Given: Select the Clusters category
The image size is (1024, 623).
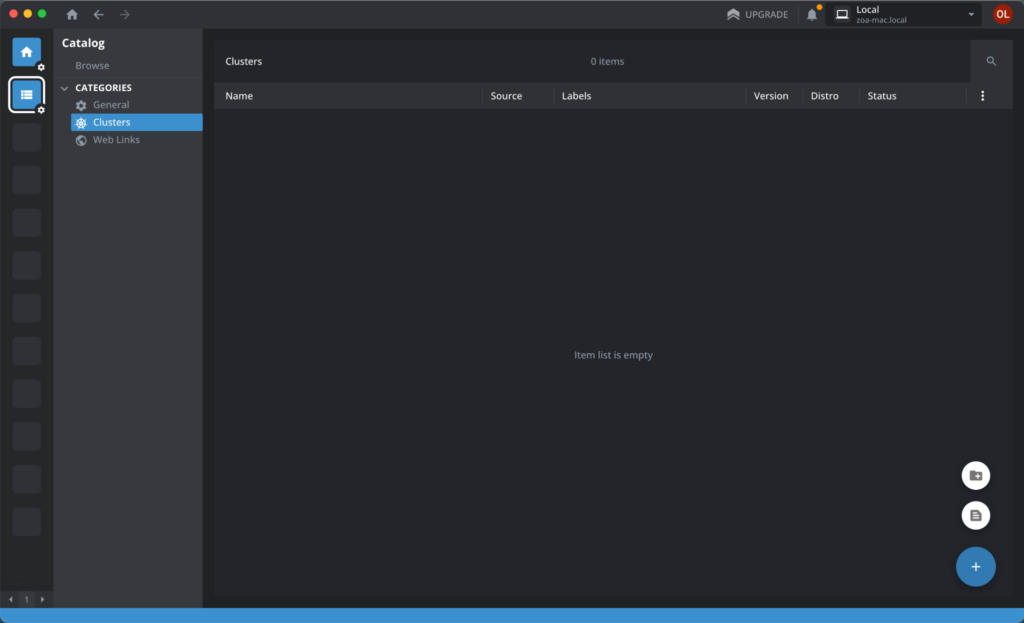Looking at the screenshot, I should [112, 121].
